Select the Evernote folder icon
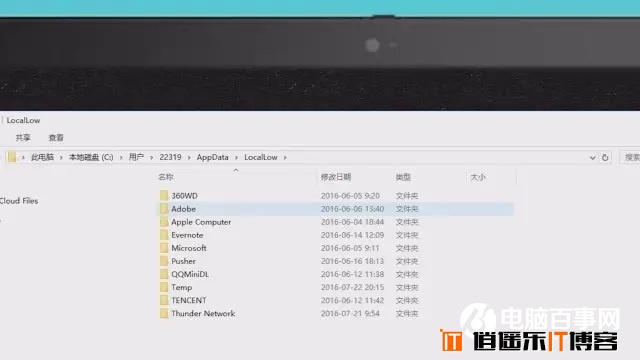The height and width of the screenshot is (360, 640). 164,235
